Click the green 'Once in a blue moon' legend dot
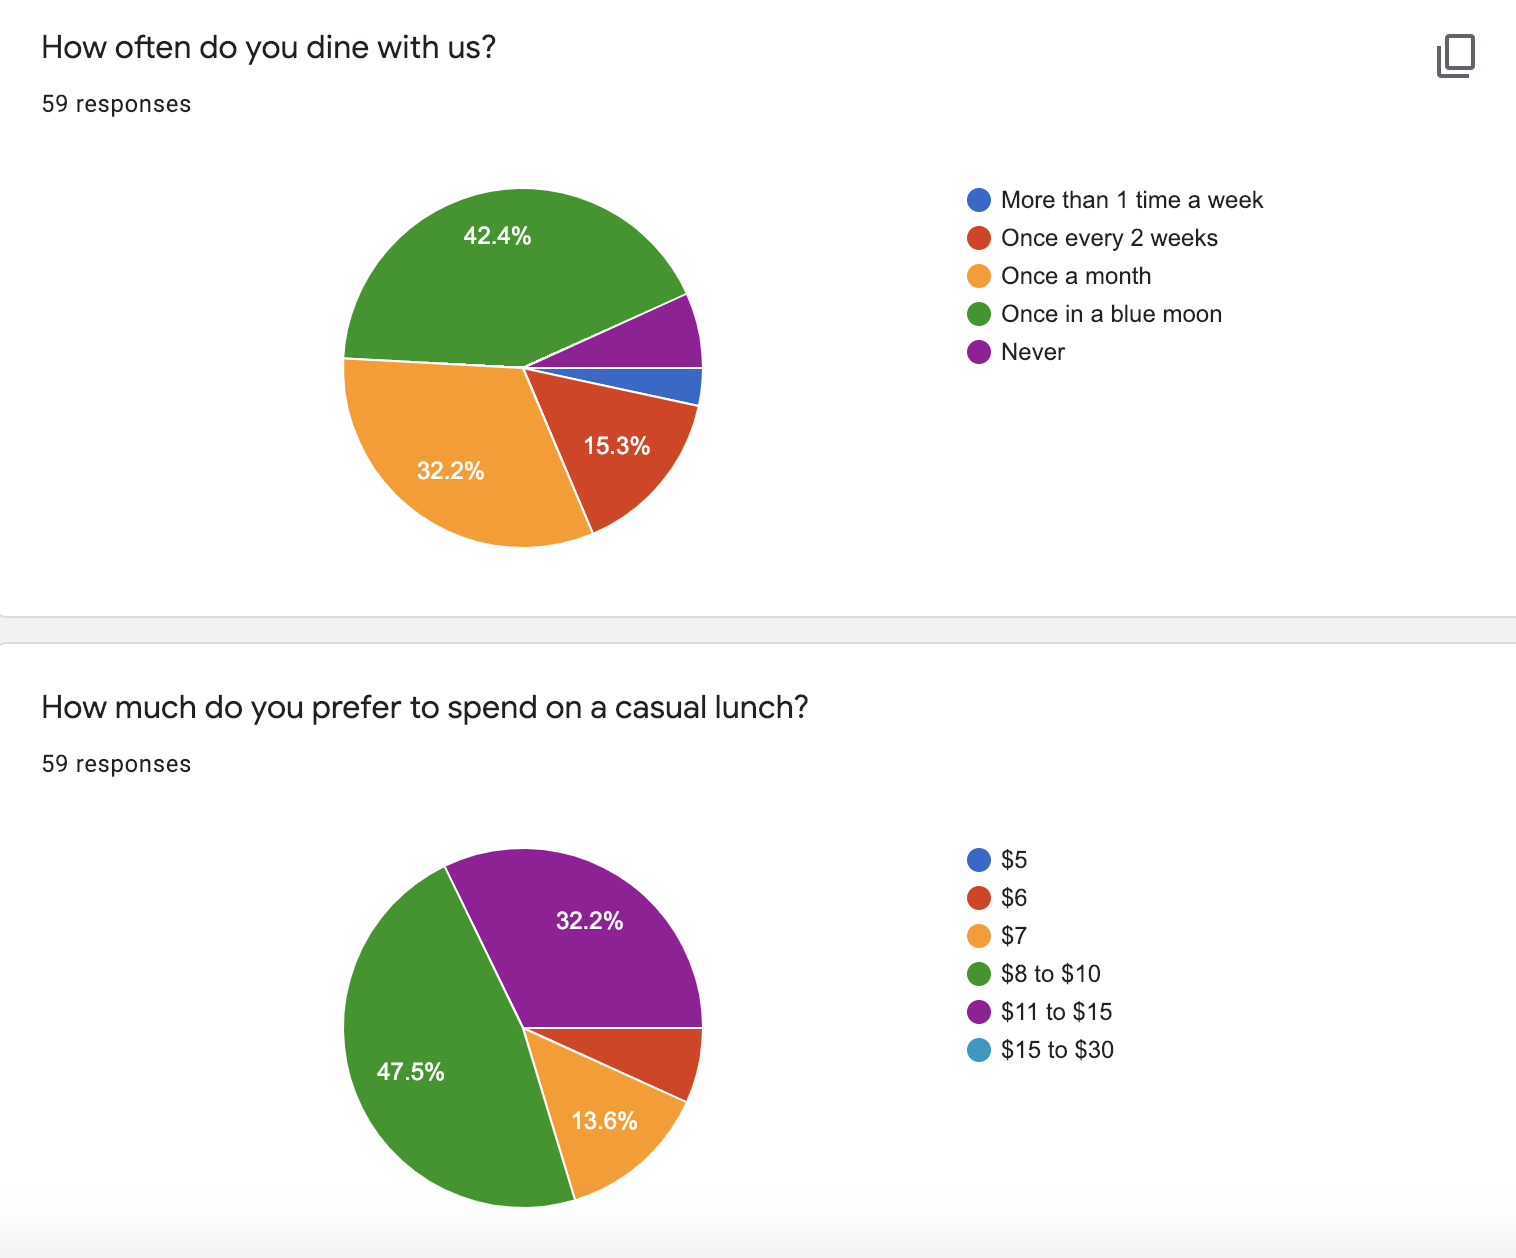The width and height of the screenshot is (1516, 1258). [979, 314]
